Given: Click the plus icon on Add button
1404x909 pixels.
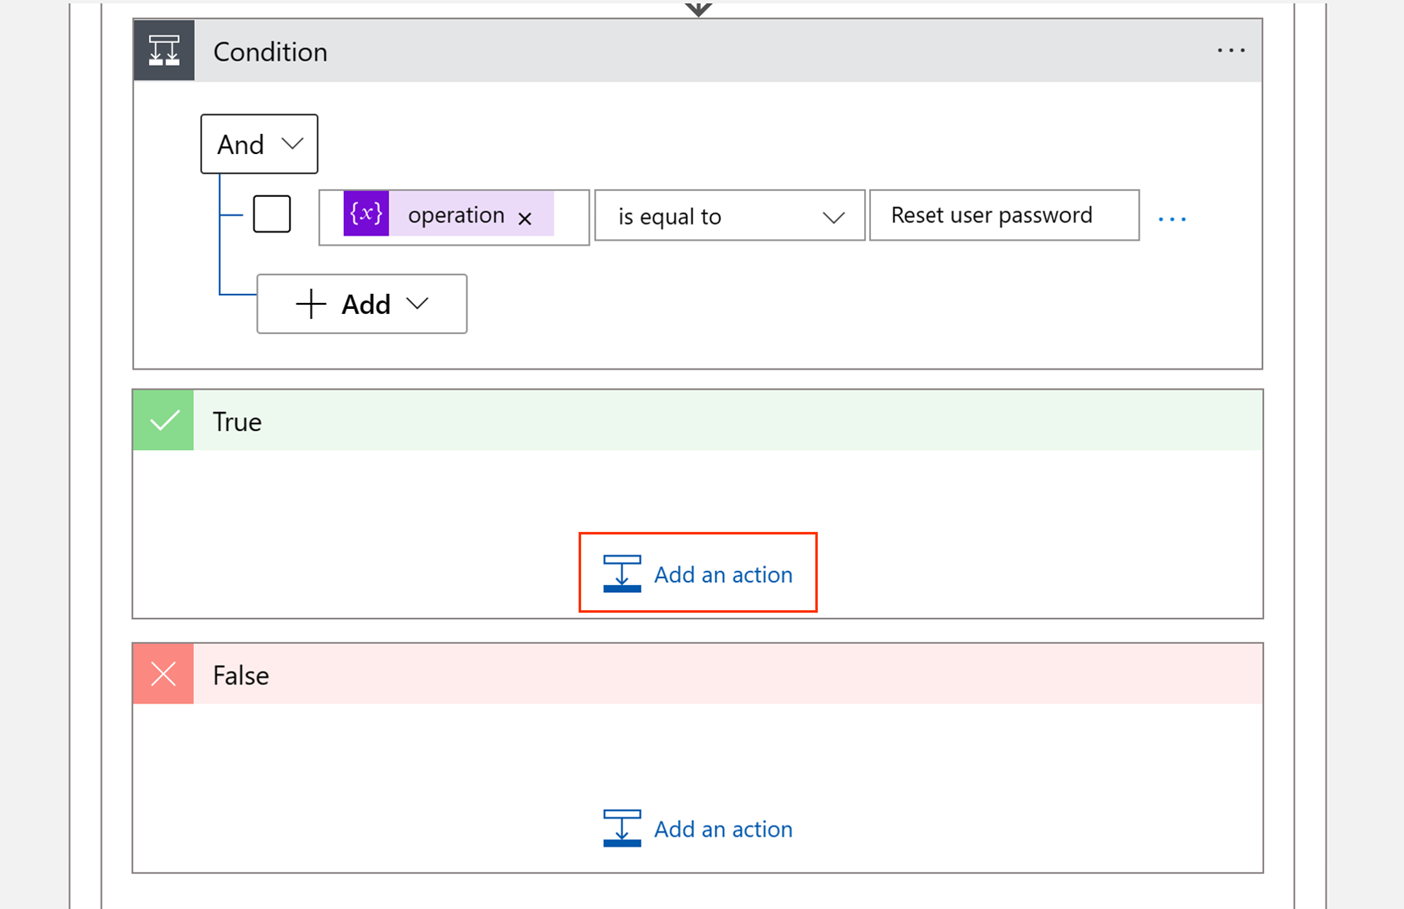Looking at the screenshot, I should tap(311, 304).
